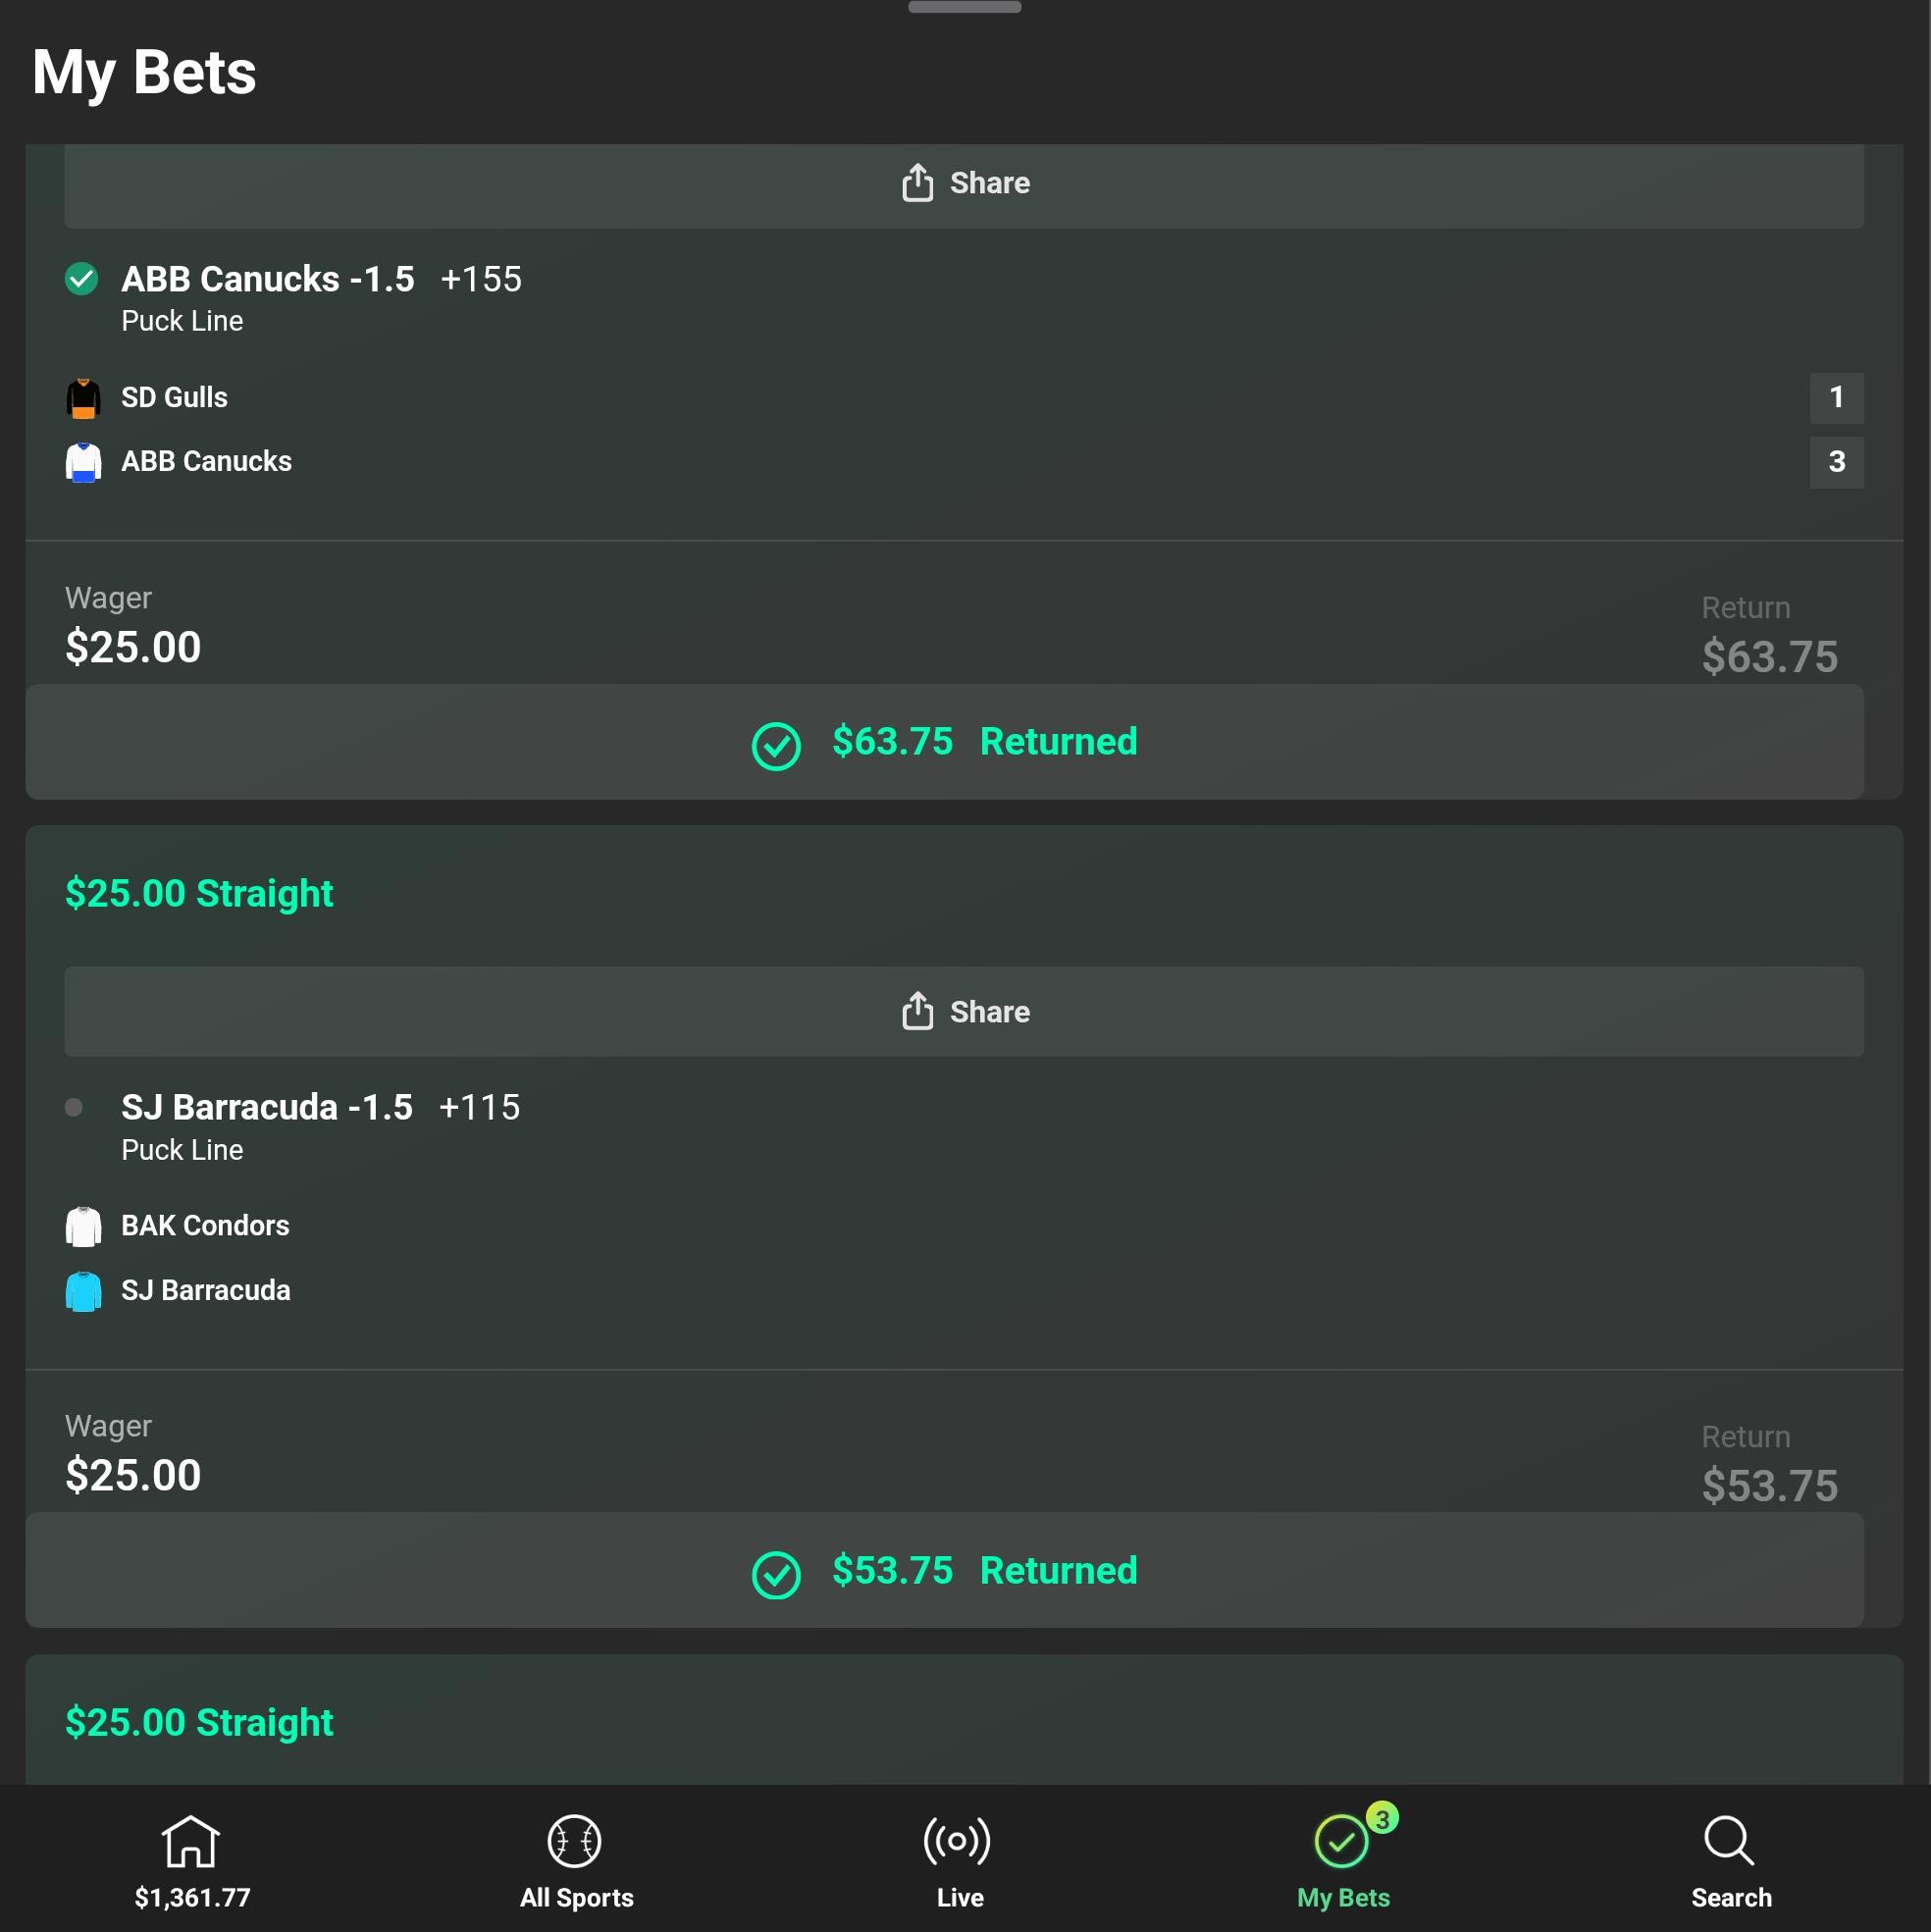
Task: Click the ABB Canucks jersey icon
Action: [83, 462]
